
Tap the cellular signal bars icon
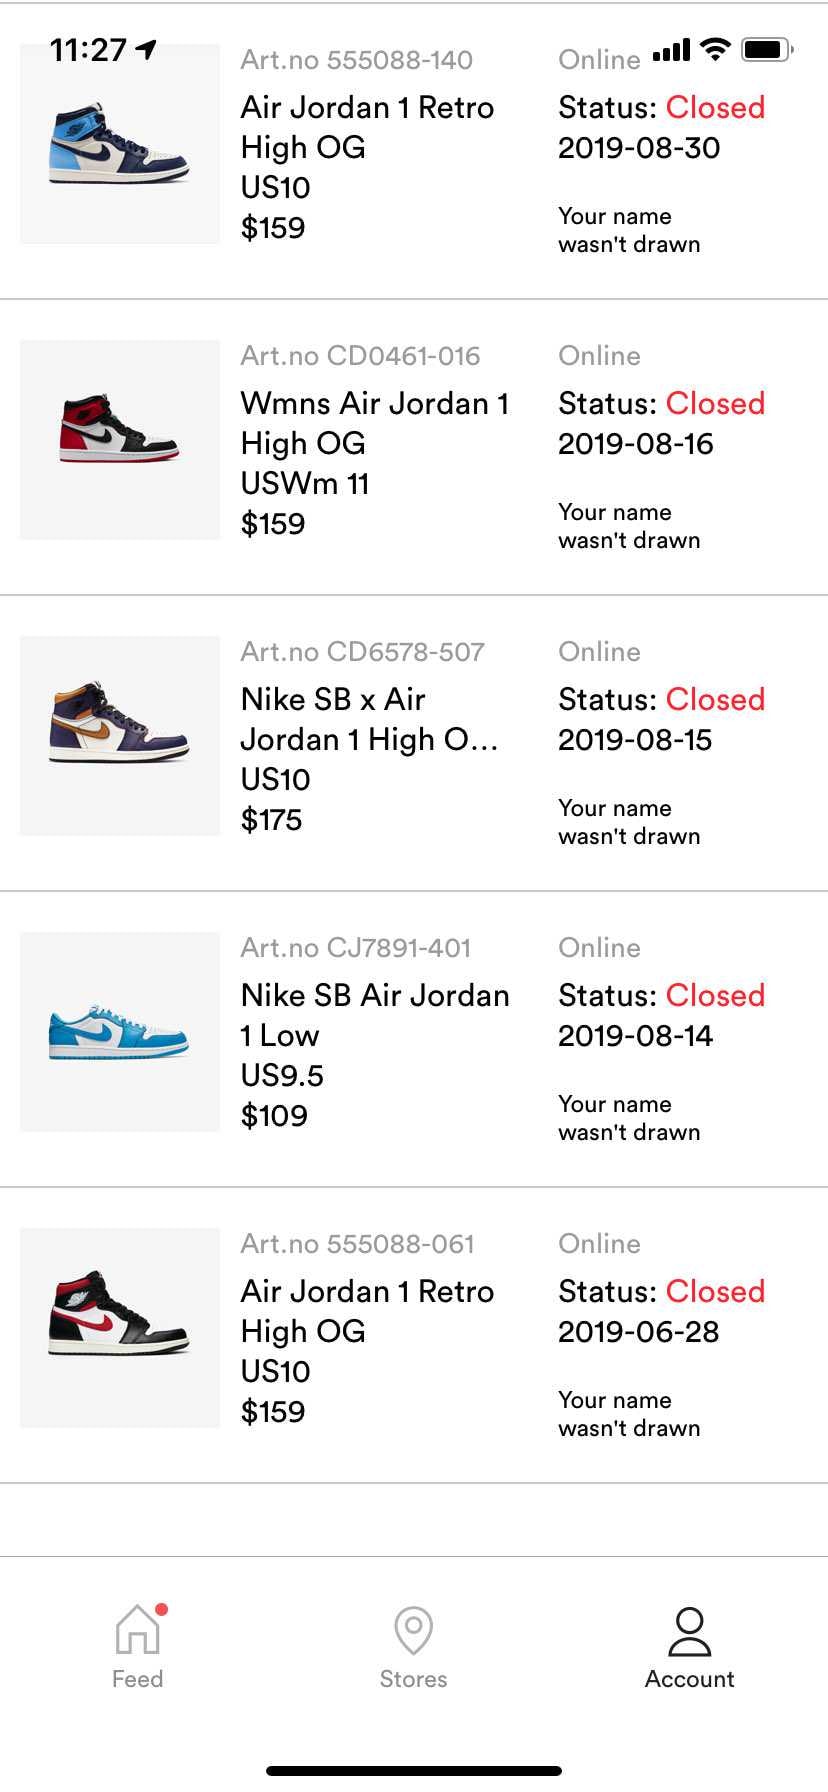click(x=671, y=49)
